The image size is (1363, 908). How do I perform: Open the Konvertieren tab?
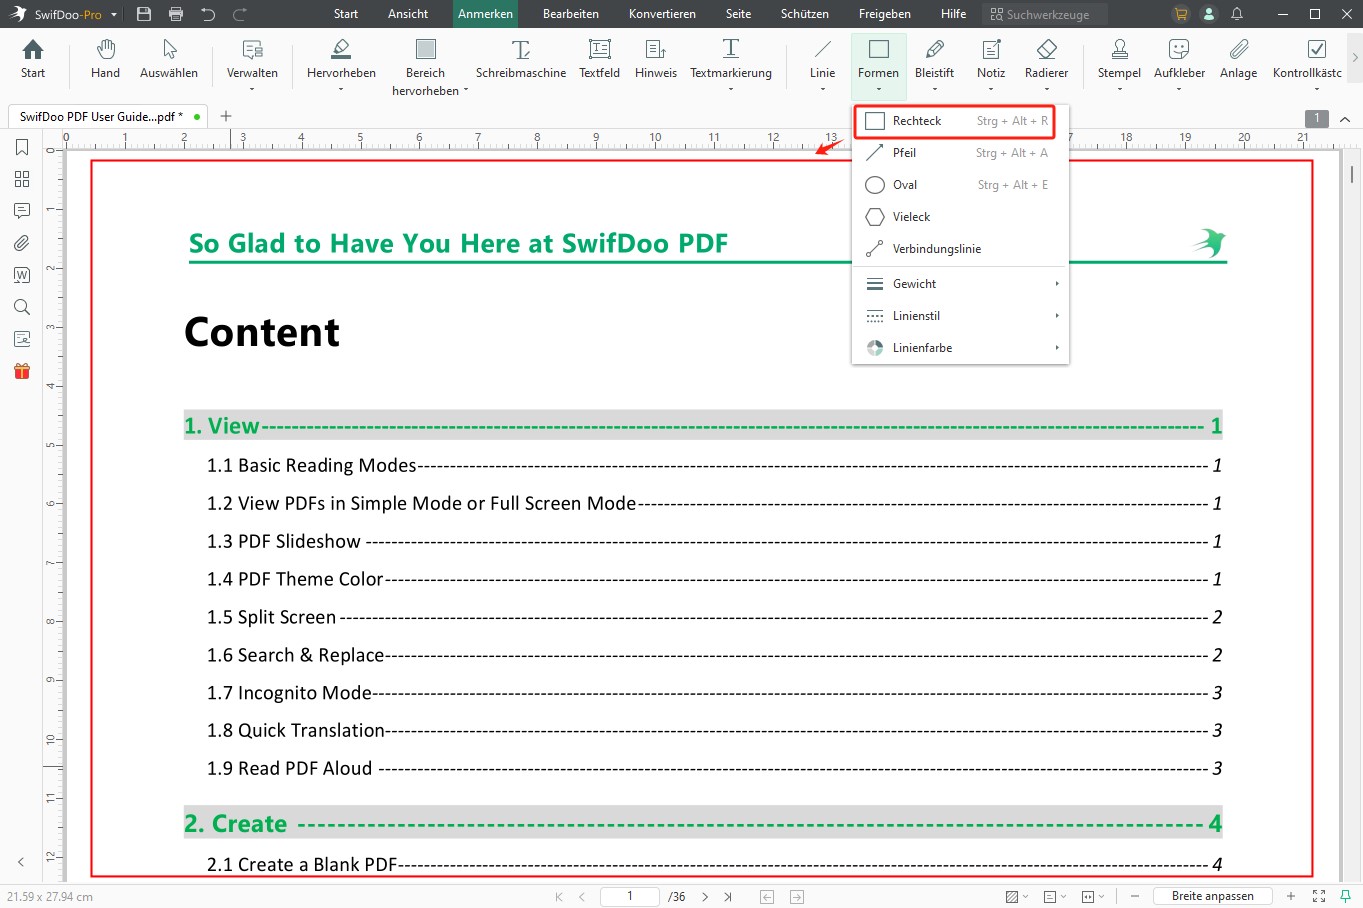(x=662, y=14)
